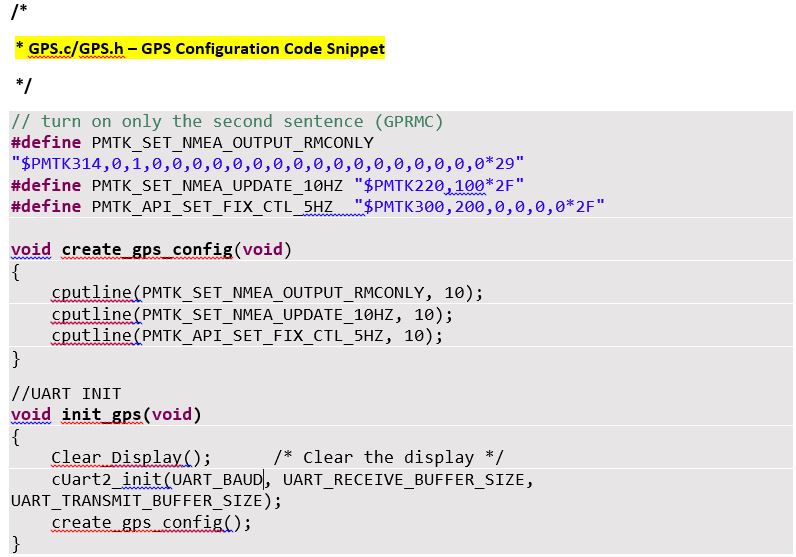This screenshot has height=557, width=796.
Task: Click PMTK_SET_NMEA_UPDATE_10HZ in its #define line
Action: (217, 185)
